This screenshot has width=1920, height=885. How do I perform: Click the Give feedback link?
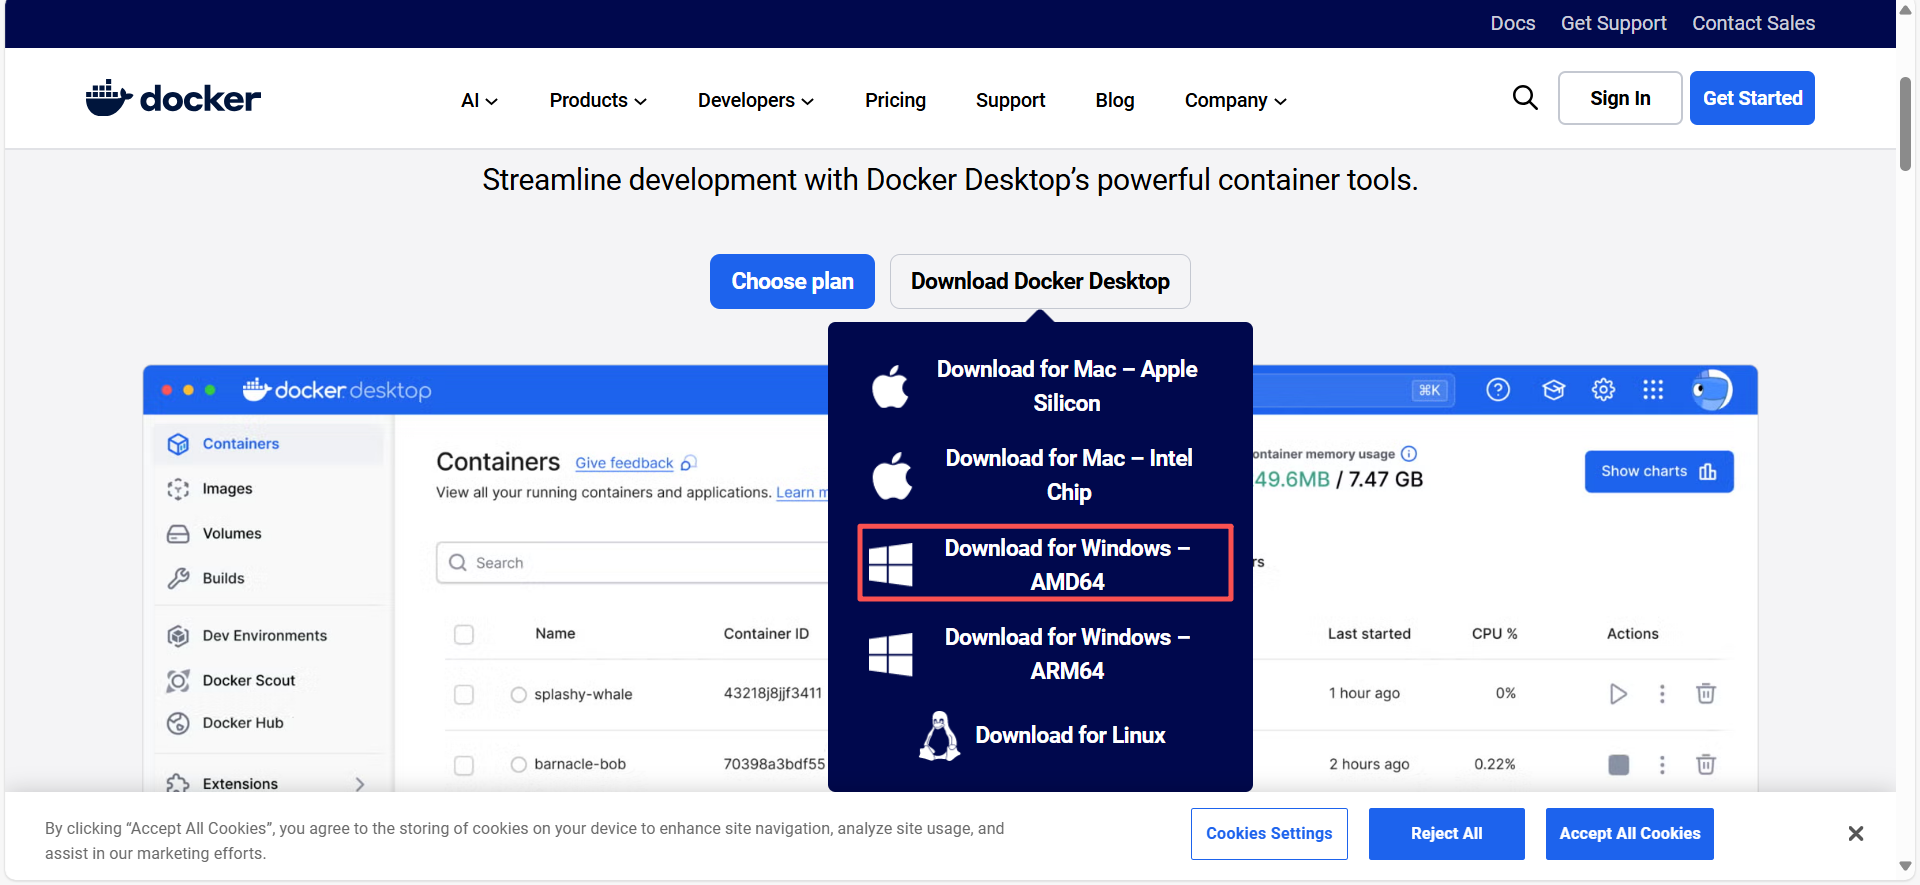pos(625,463)
